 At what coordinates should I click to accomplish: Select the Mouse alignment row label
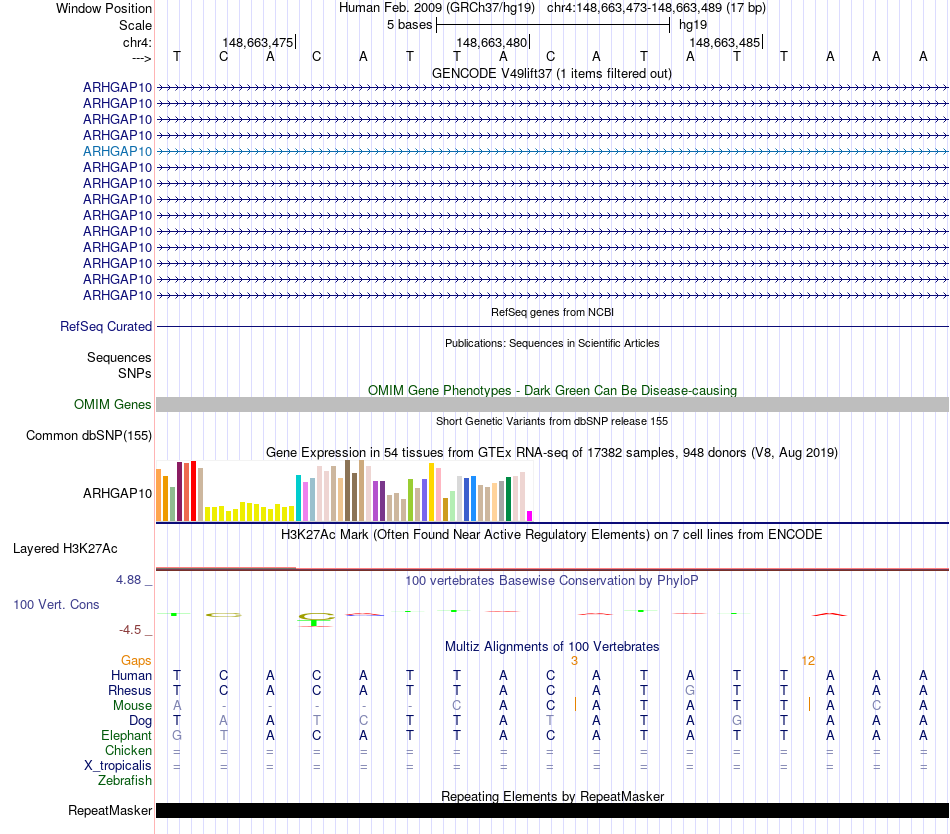click(x=133, y=706)
